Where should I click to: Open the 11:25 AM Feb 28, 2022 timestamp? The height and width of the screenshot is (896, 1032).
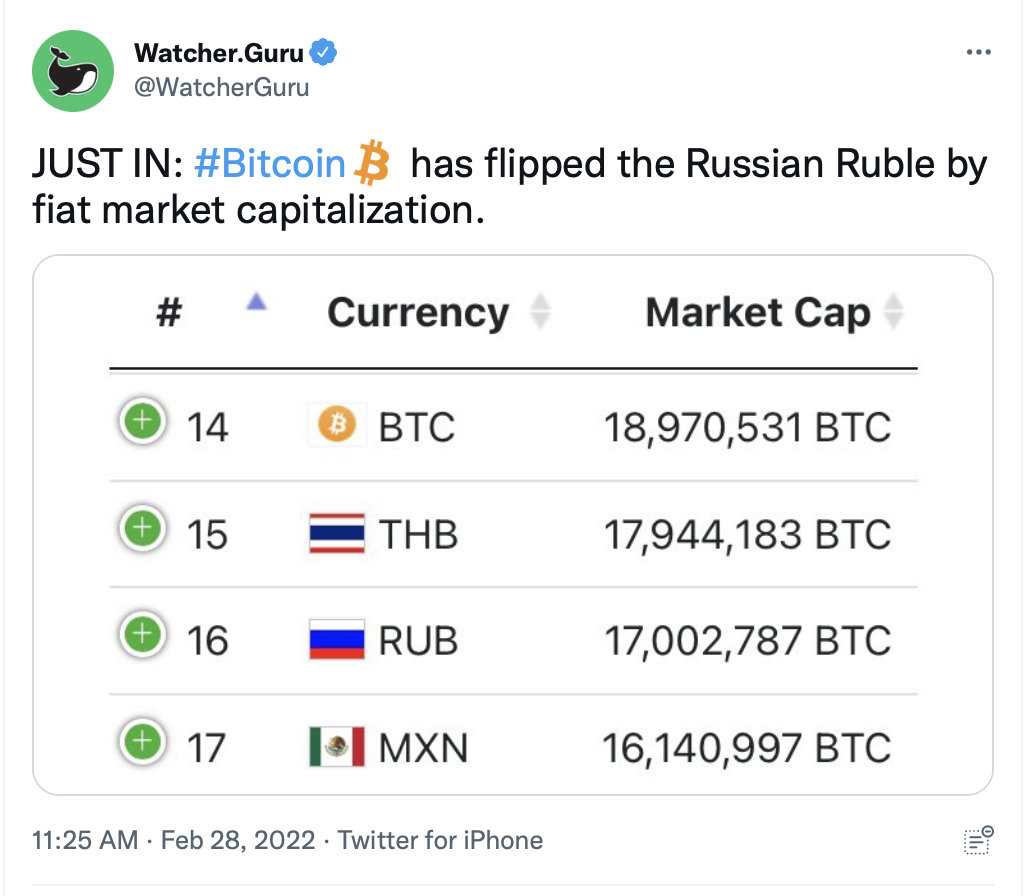click(x=174, y=840)
